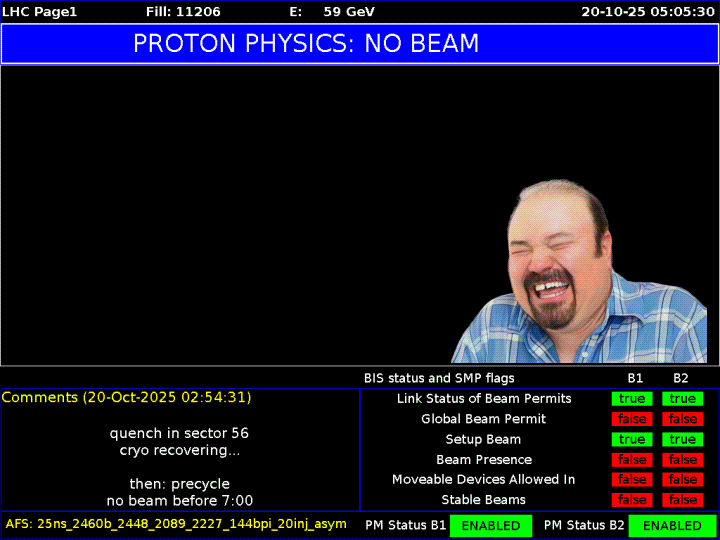This screenshot has height=540, width=720.
Task: Click the B1 Global Beam Permit false flag
Action: pyautogui.click(x=632, y=419)
